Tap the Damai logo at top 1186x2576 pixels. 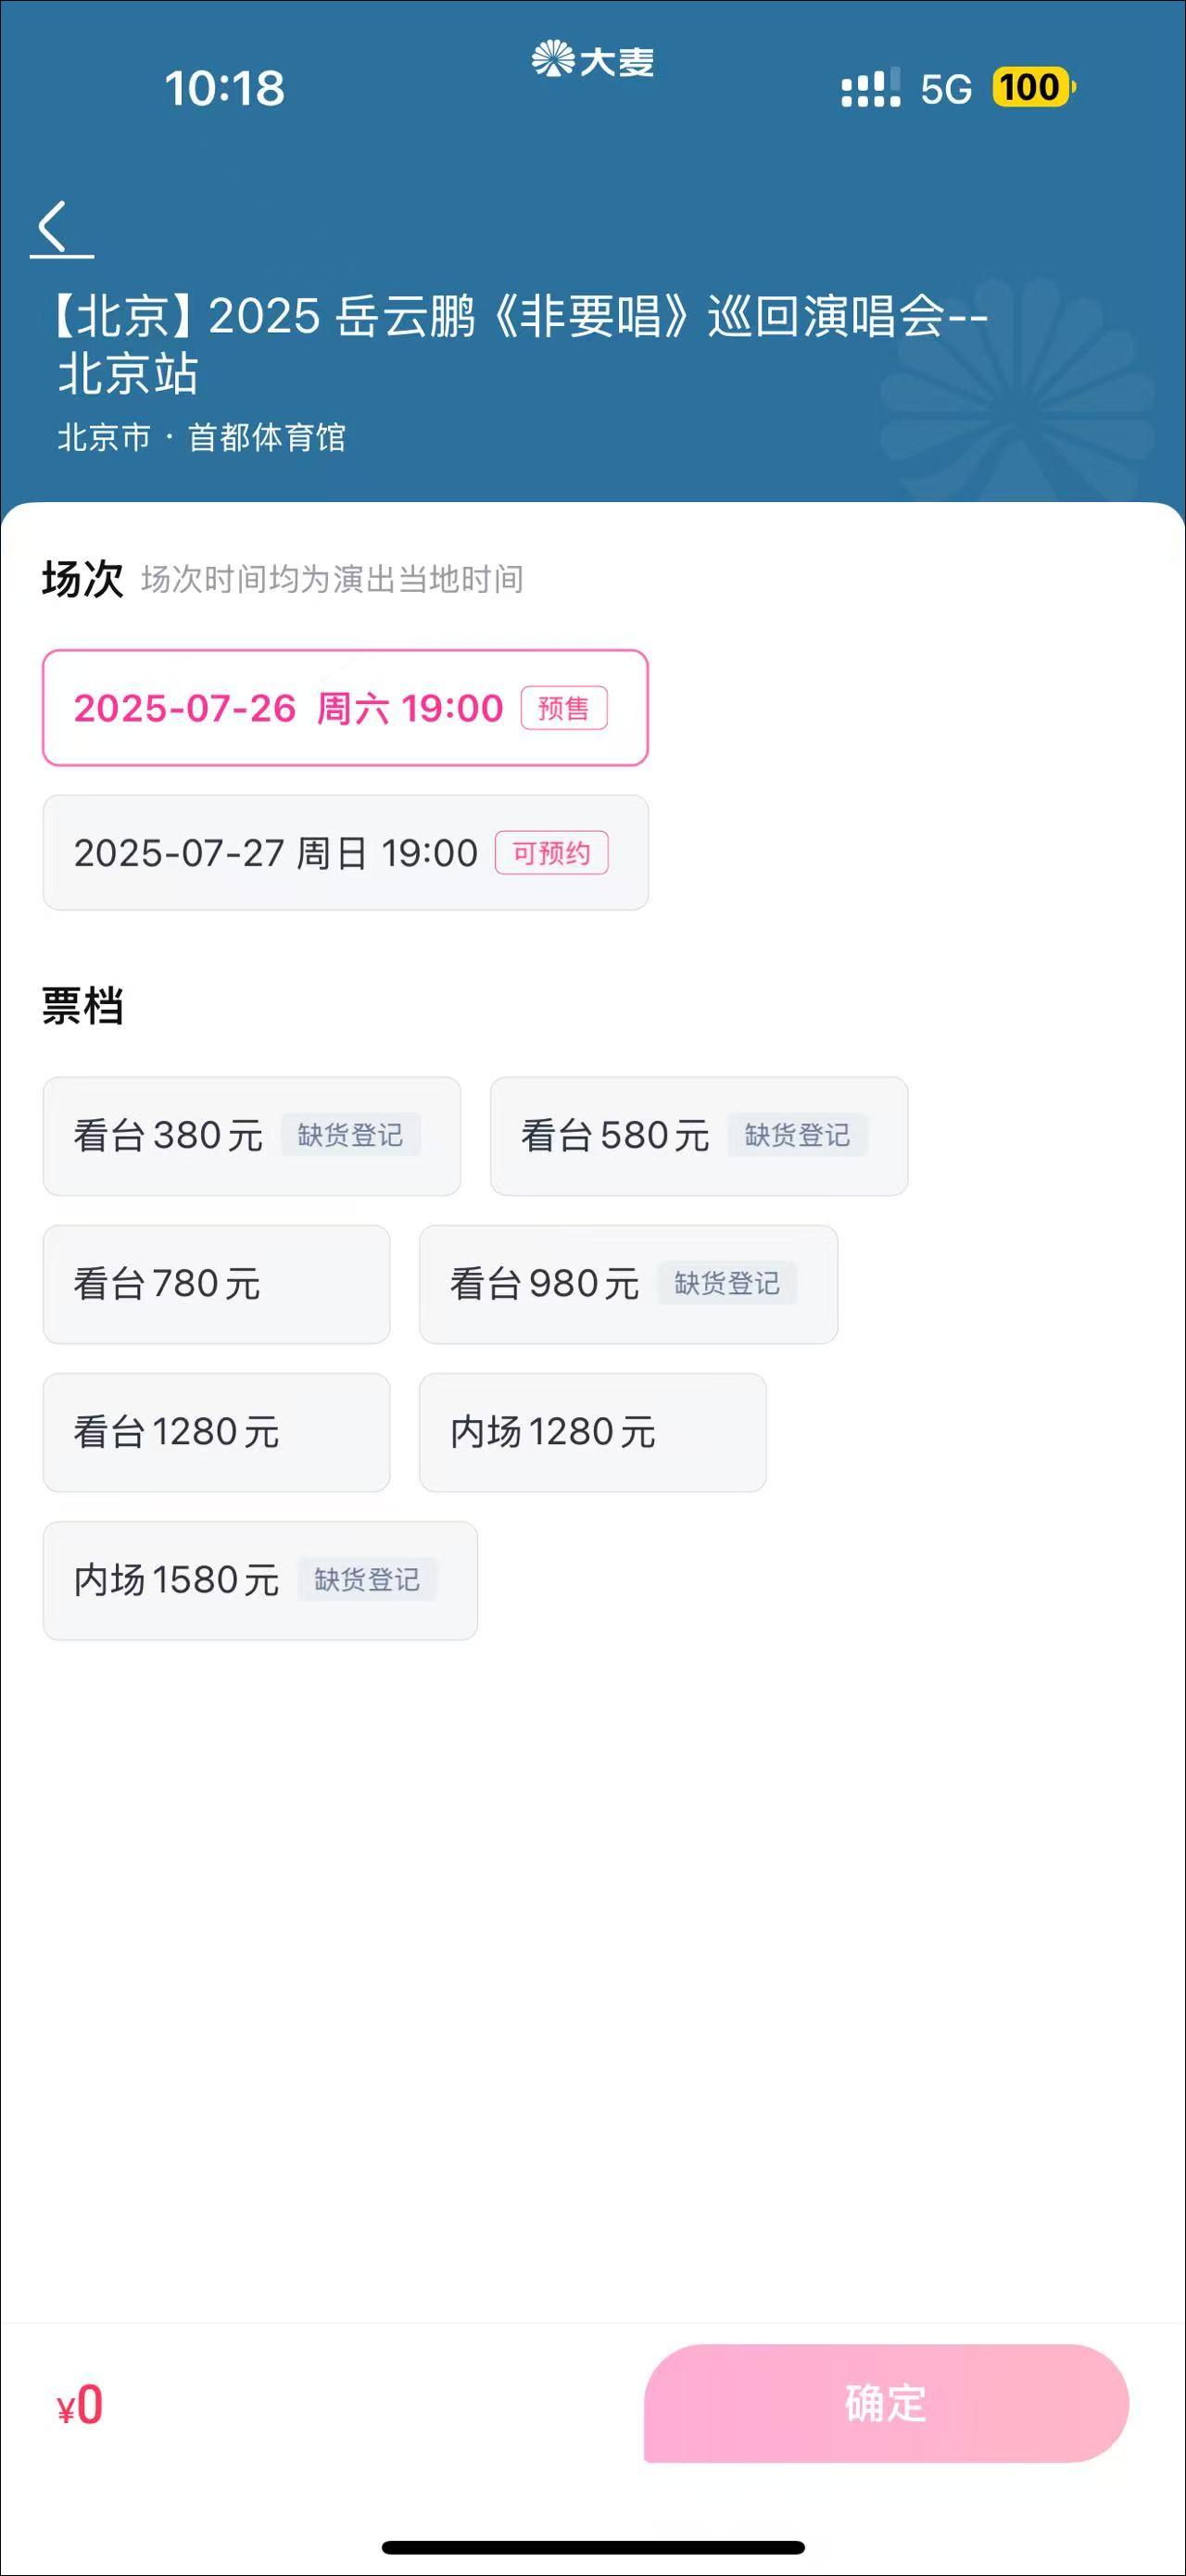[593, 61]
